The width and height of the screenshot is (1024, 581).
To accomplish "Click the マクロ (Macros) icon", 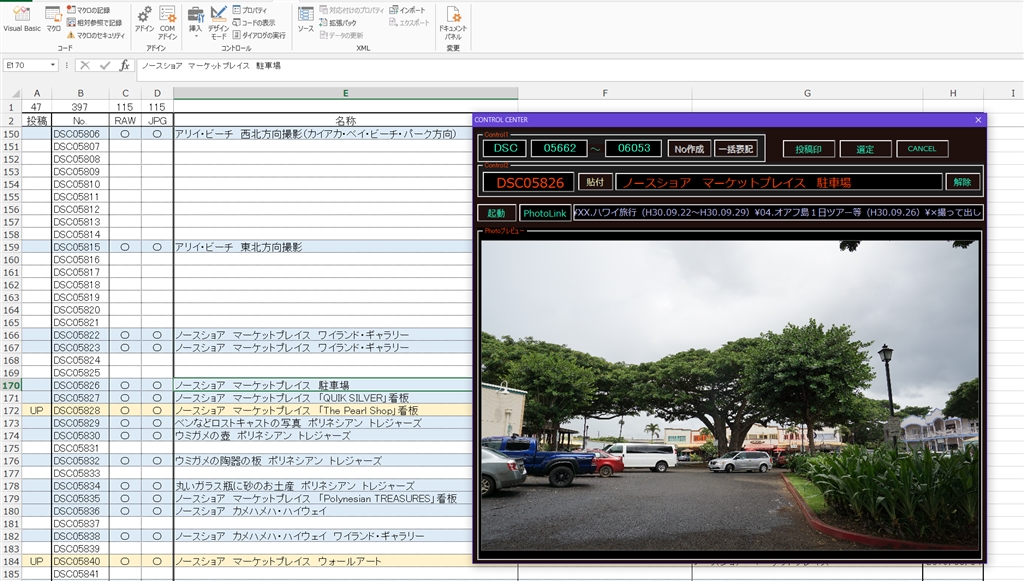I will click(53, 19).
